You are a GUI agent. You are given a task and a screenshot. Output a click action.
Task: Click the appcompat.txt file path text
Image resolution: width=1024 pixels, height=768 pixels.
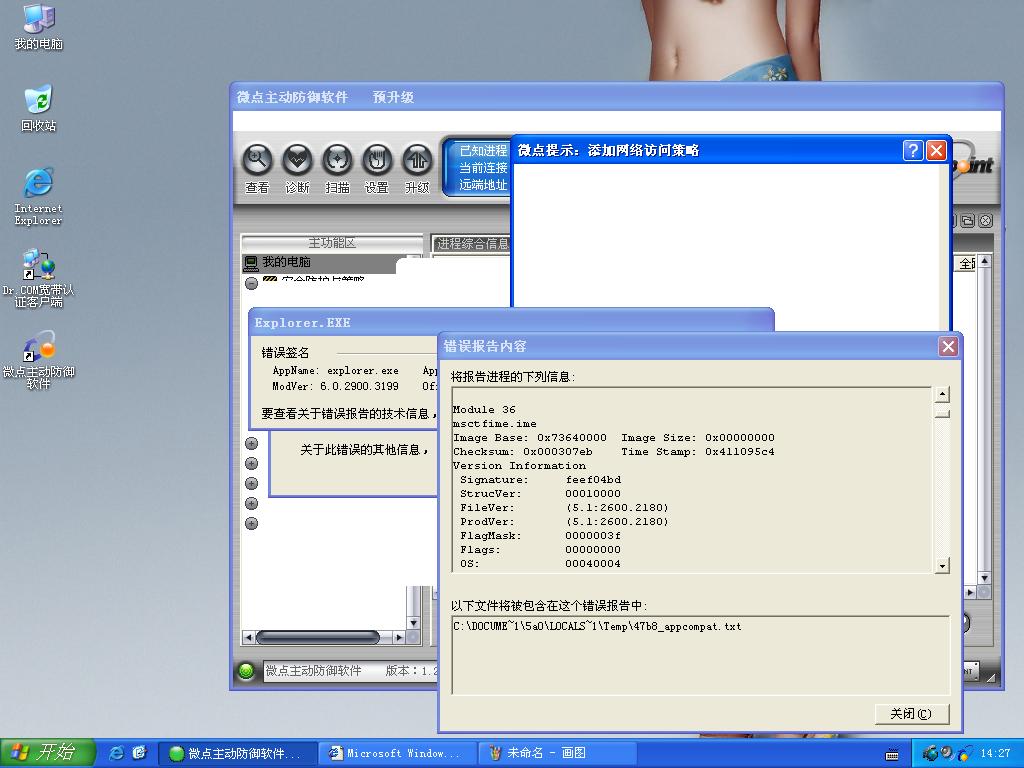[x=598, y=626]
